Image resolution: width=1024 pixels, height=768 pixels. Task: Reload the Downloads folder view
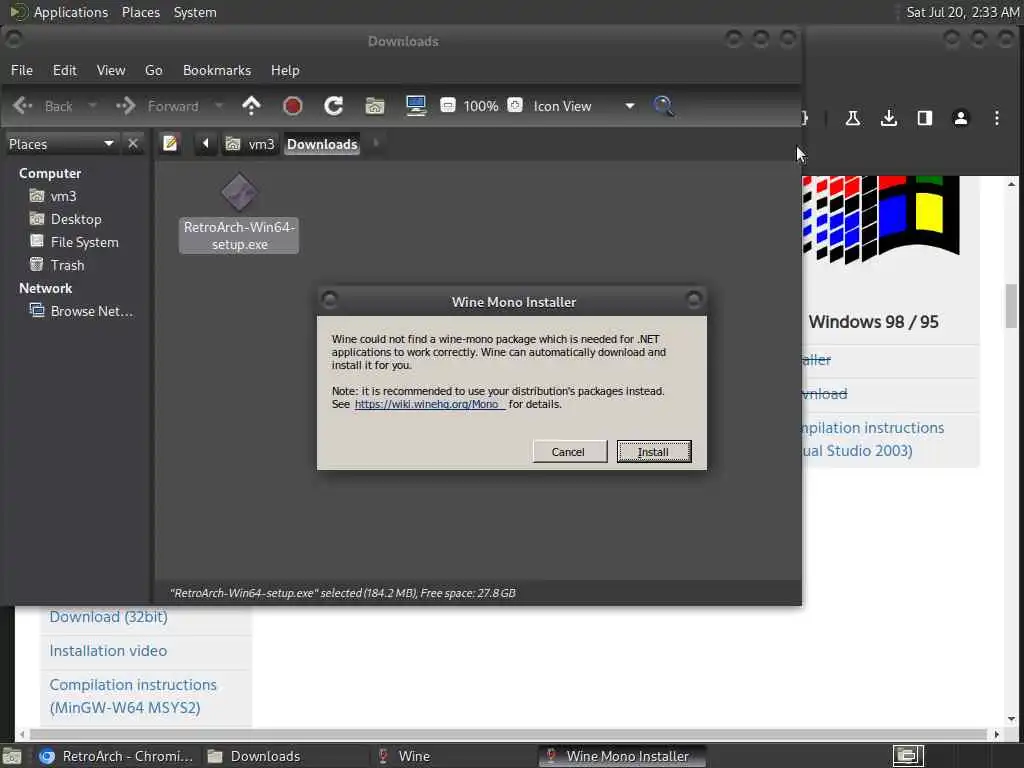[334, 106]
